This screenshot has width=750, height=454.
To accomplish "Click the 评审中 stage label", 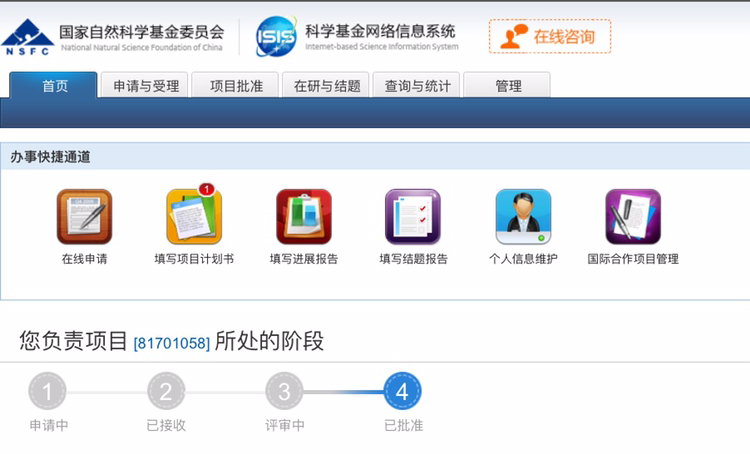I will [x=285, y=425].
